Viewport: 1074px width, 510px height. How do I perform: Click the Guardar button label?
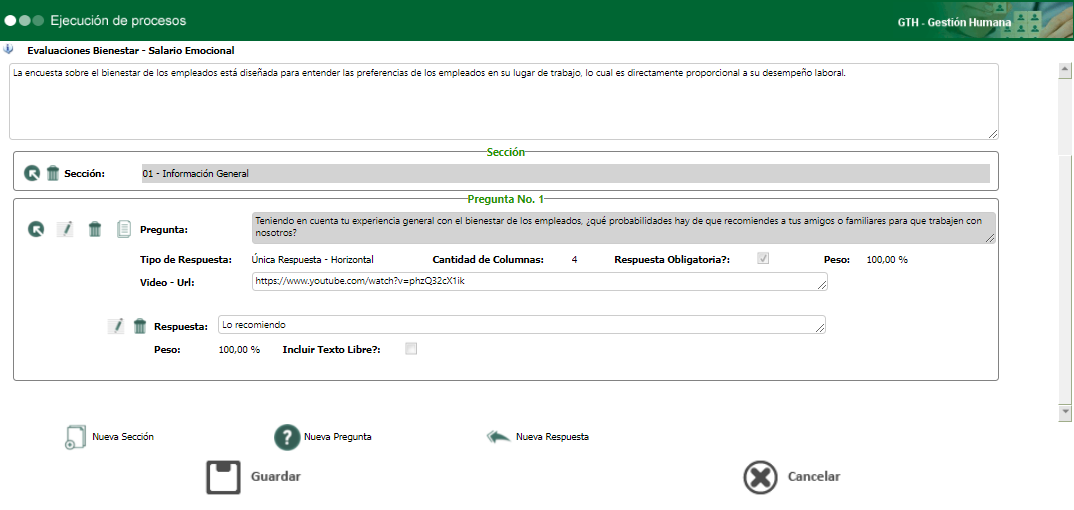click(275, 477)
